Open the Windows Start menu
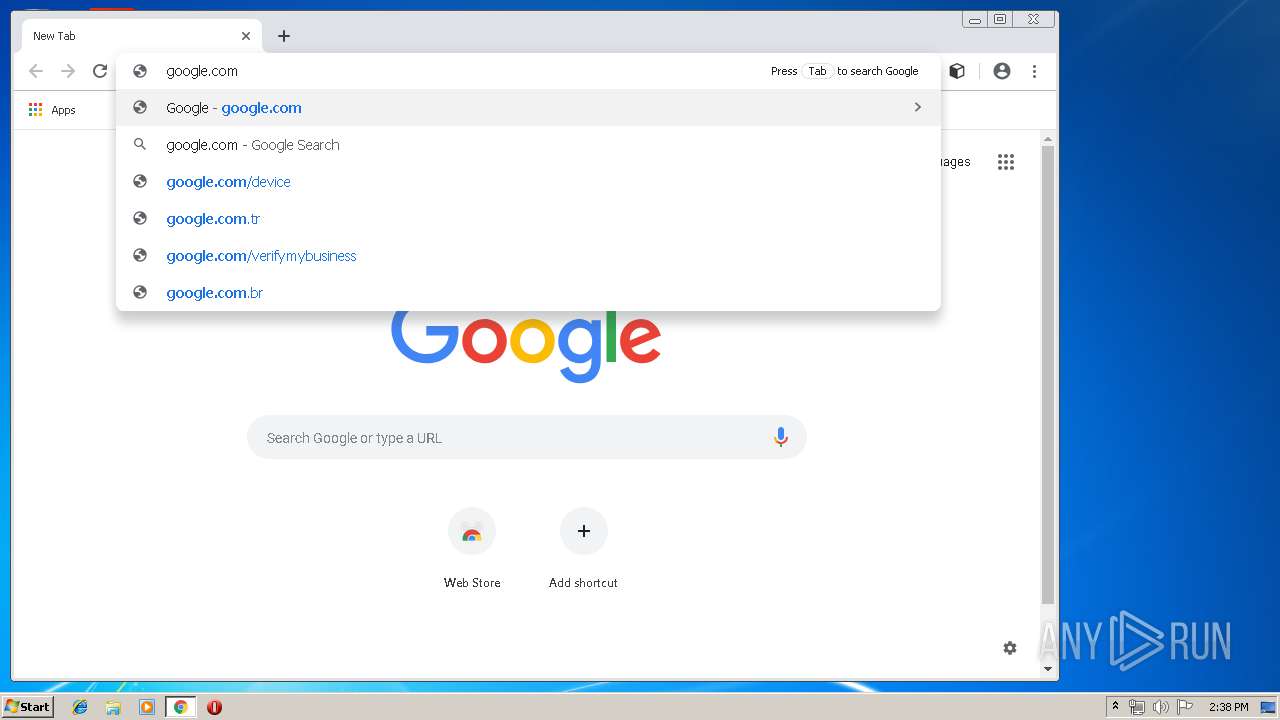The height and width of the screenshot is (720, 1280). pos(27,707)
